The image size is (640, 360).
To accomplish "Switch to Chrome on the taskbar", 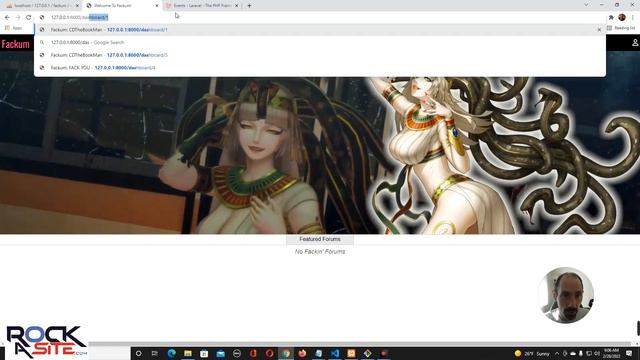I will click(x=286, y=353).
